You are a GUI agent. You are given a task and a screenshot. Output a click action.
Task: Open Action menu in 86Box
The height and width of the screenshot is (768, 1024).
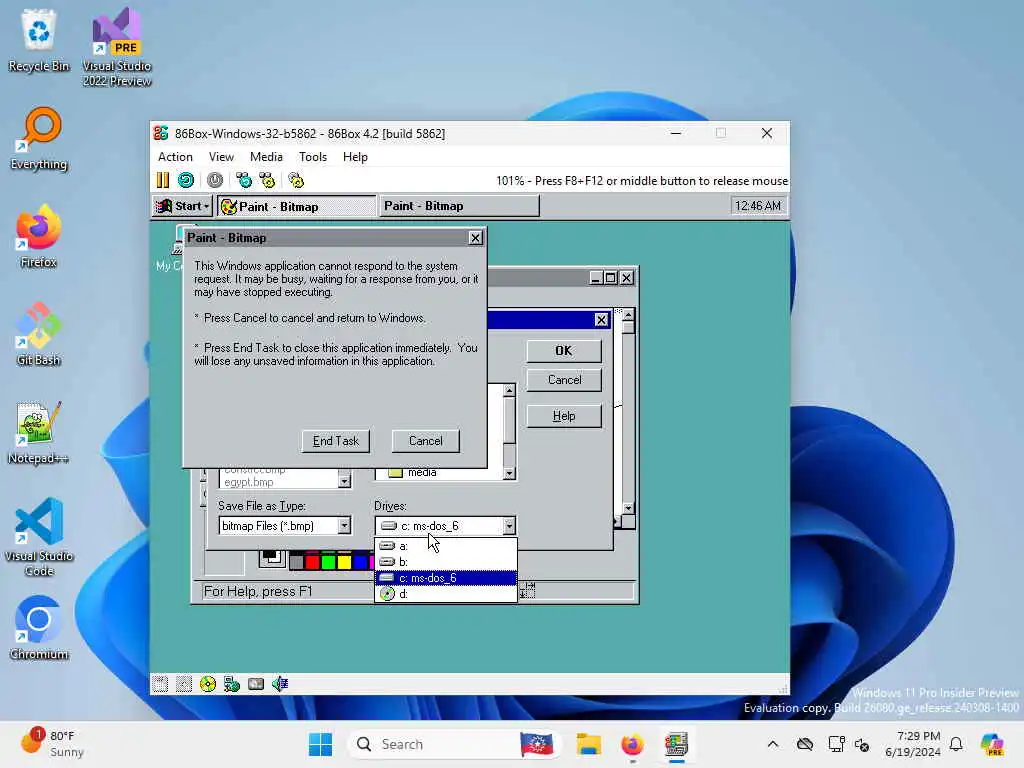pos(175,157)
